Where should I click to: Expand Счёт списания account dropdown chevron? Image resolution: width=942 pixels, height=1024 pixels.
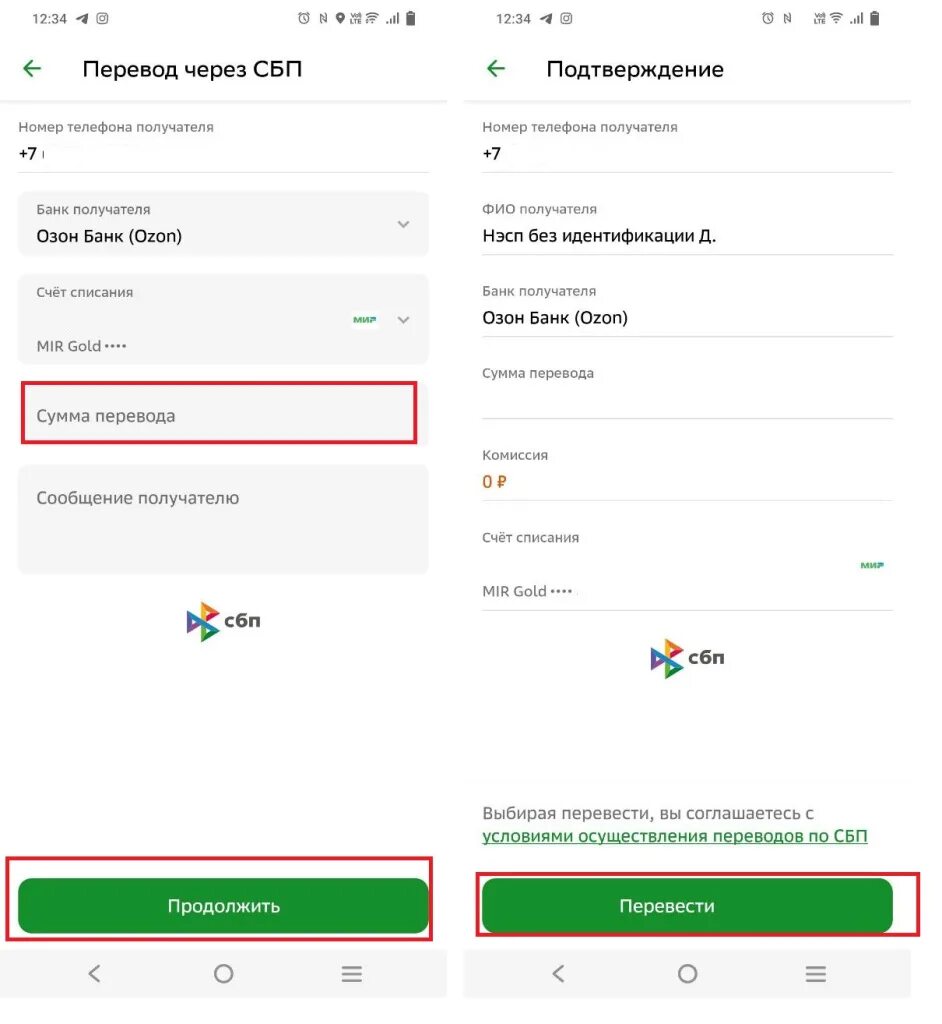[x=403, y=319]
